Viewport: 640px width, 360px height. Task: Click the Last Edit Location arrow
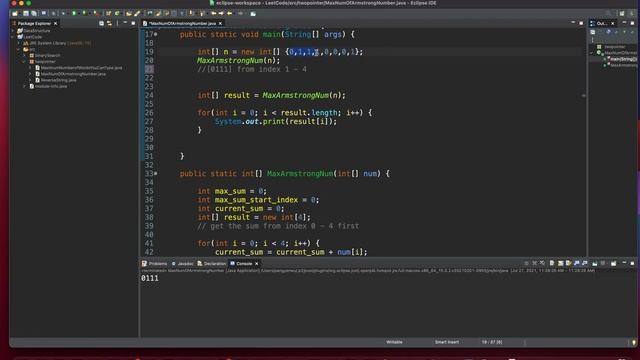[x=213, y=13]
